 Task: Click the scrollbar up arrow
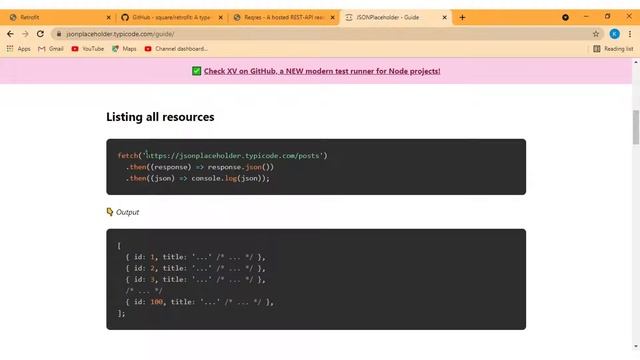[636, 62]
